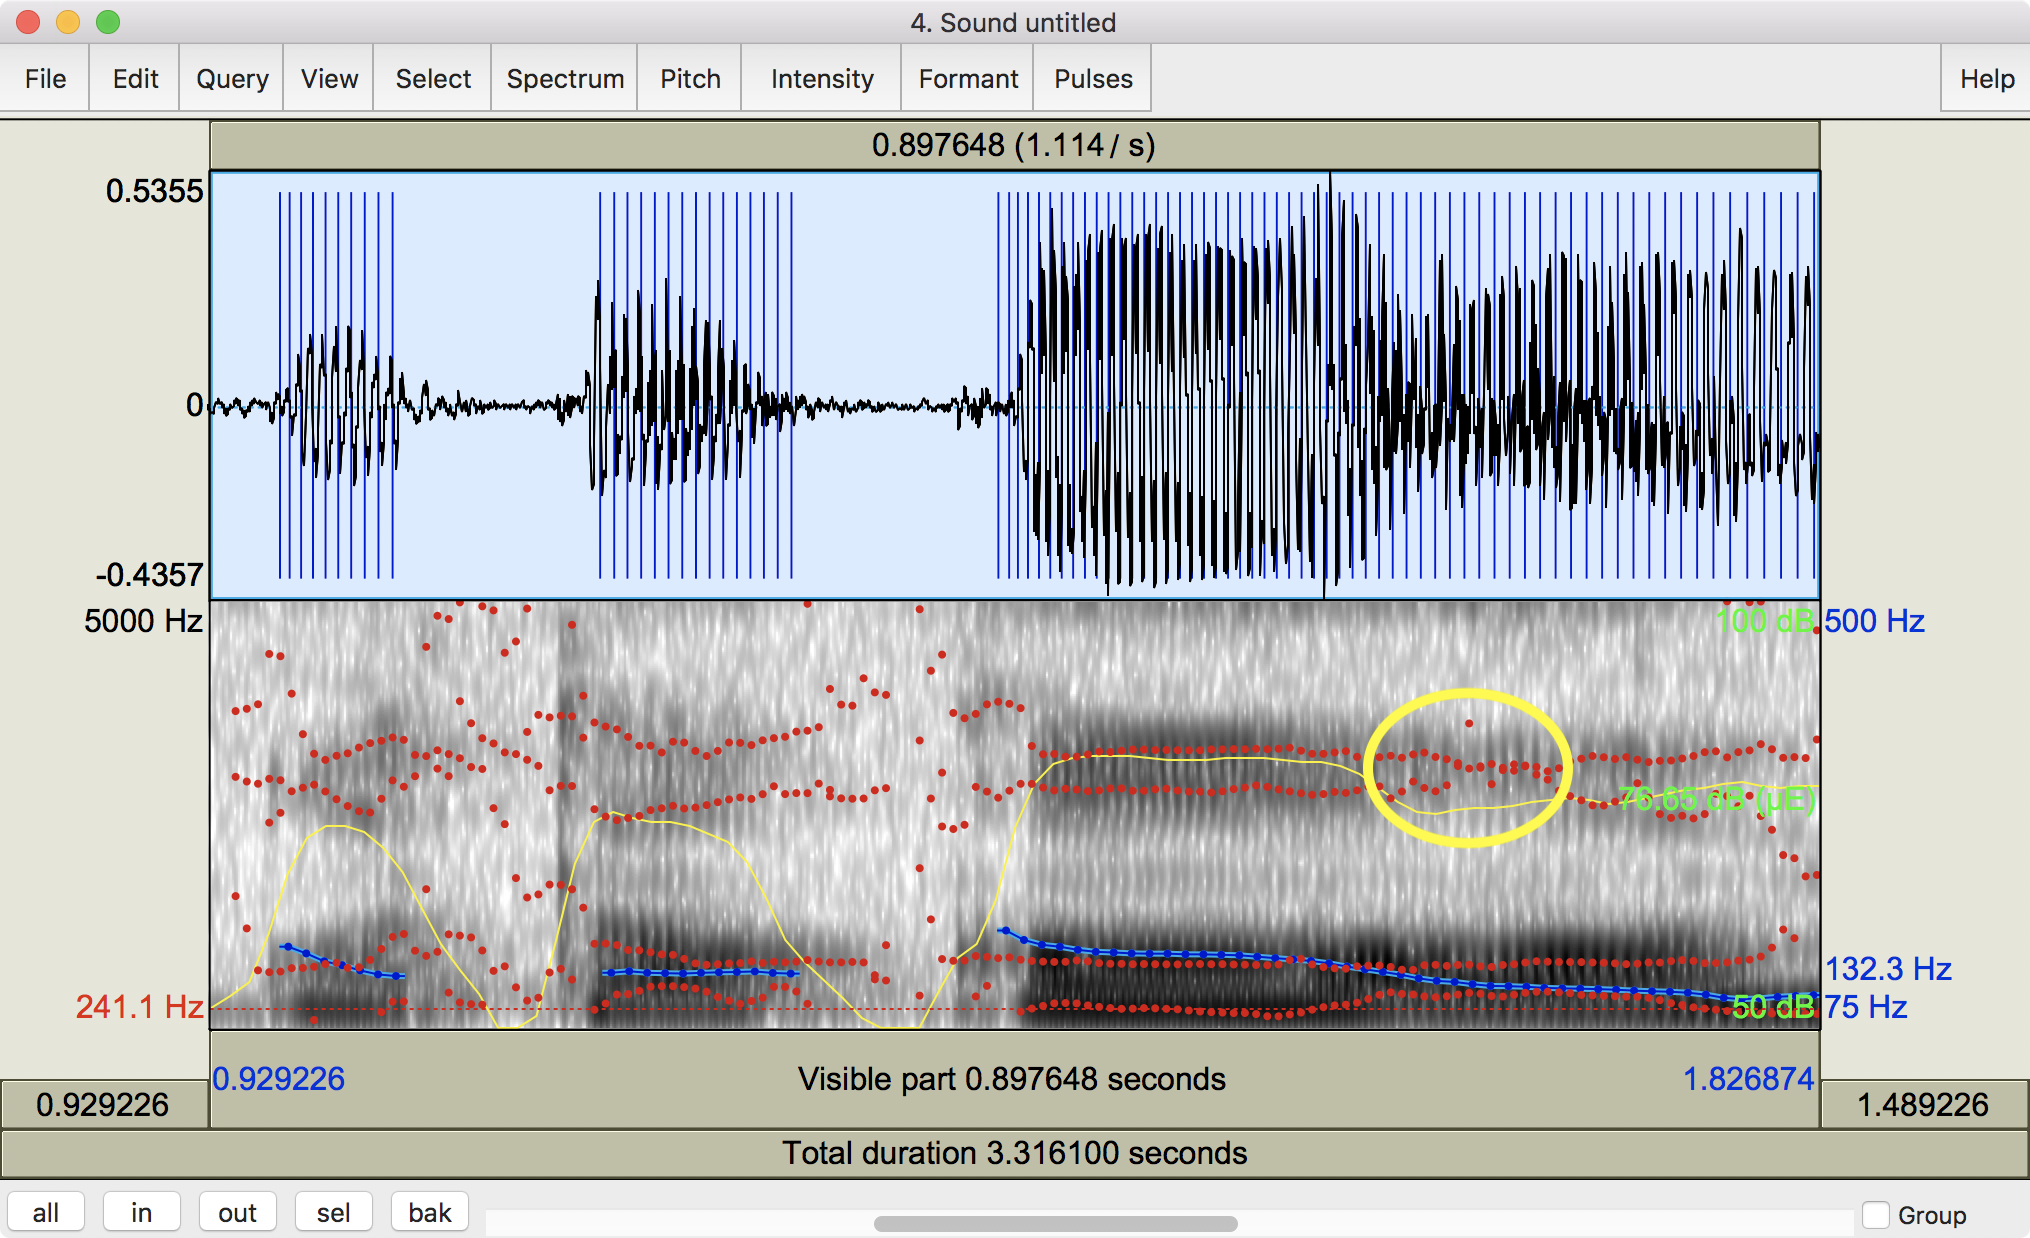Image resolution: width=2030 pixels, height=1238 pixels.
Task: Open the Query menu
Action: click(232, 78)
